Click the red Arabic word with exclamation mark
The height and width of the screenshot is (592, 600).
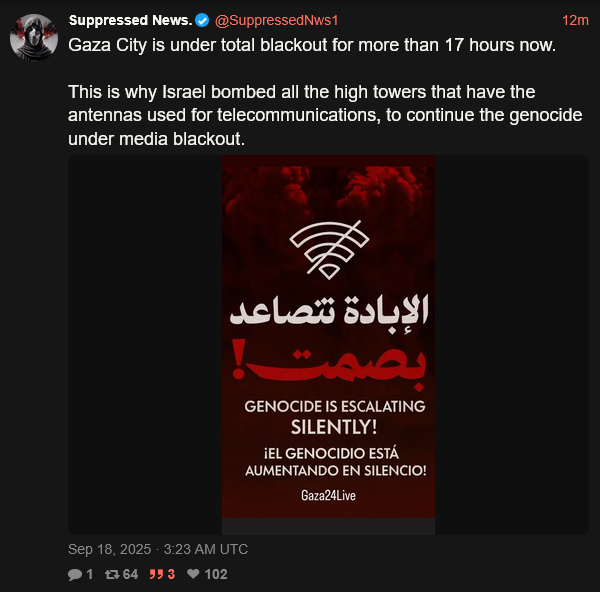point(329,365)
